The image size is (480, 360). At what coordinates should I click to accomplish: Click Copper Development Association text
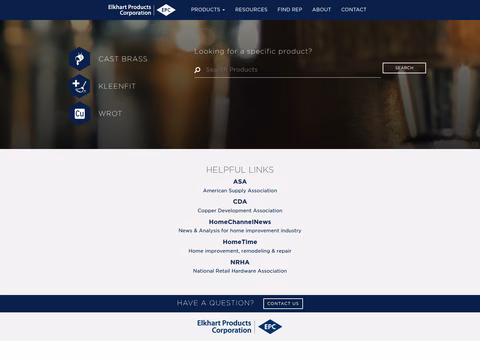(240, 211)
